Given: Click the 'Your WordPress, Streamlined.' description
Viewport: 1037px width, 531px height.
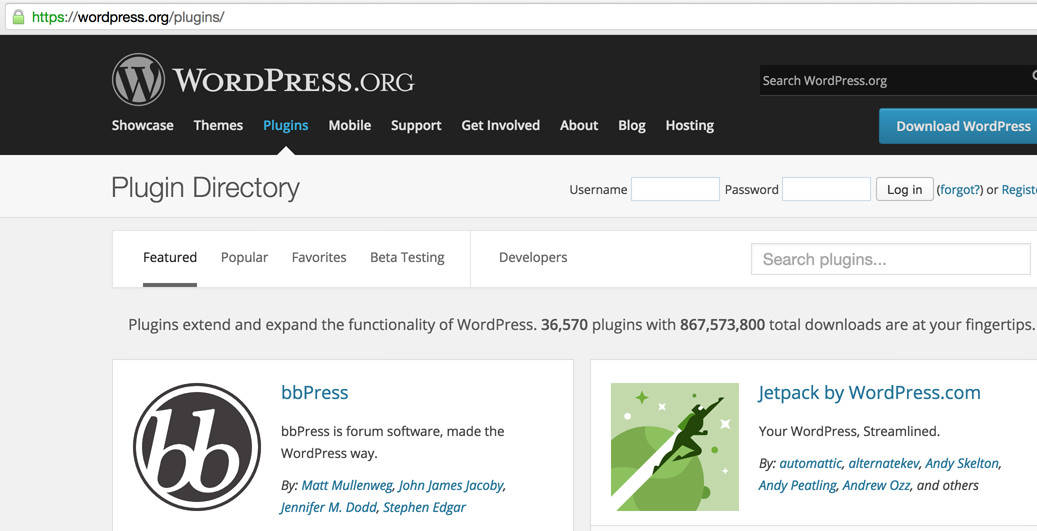Looking at the screenshot, I should pyautogui.click(x=849, y=431).
